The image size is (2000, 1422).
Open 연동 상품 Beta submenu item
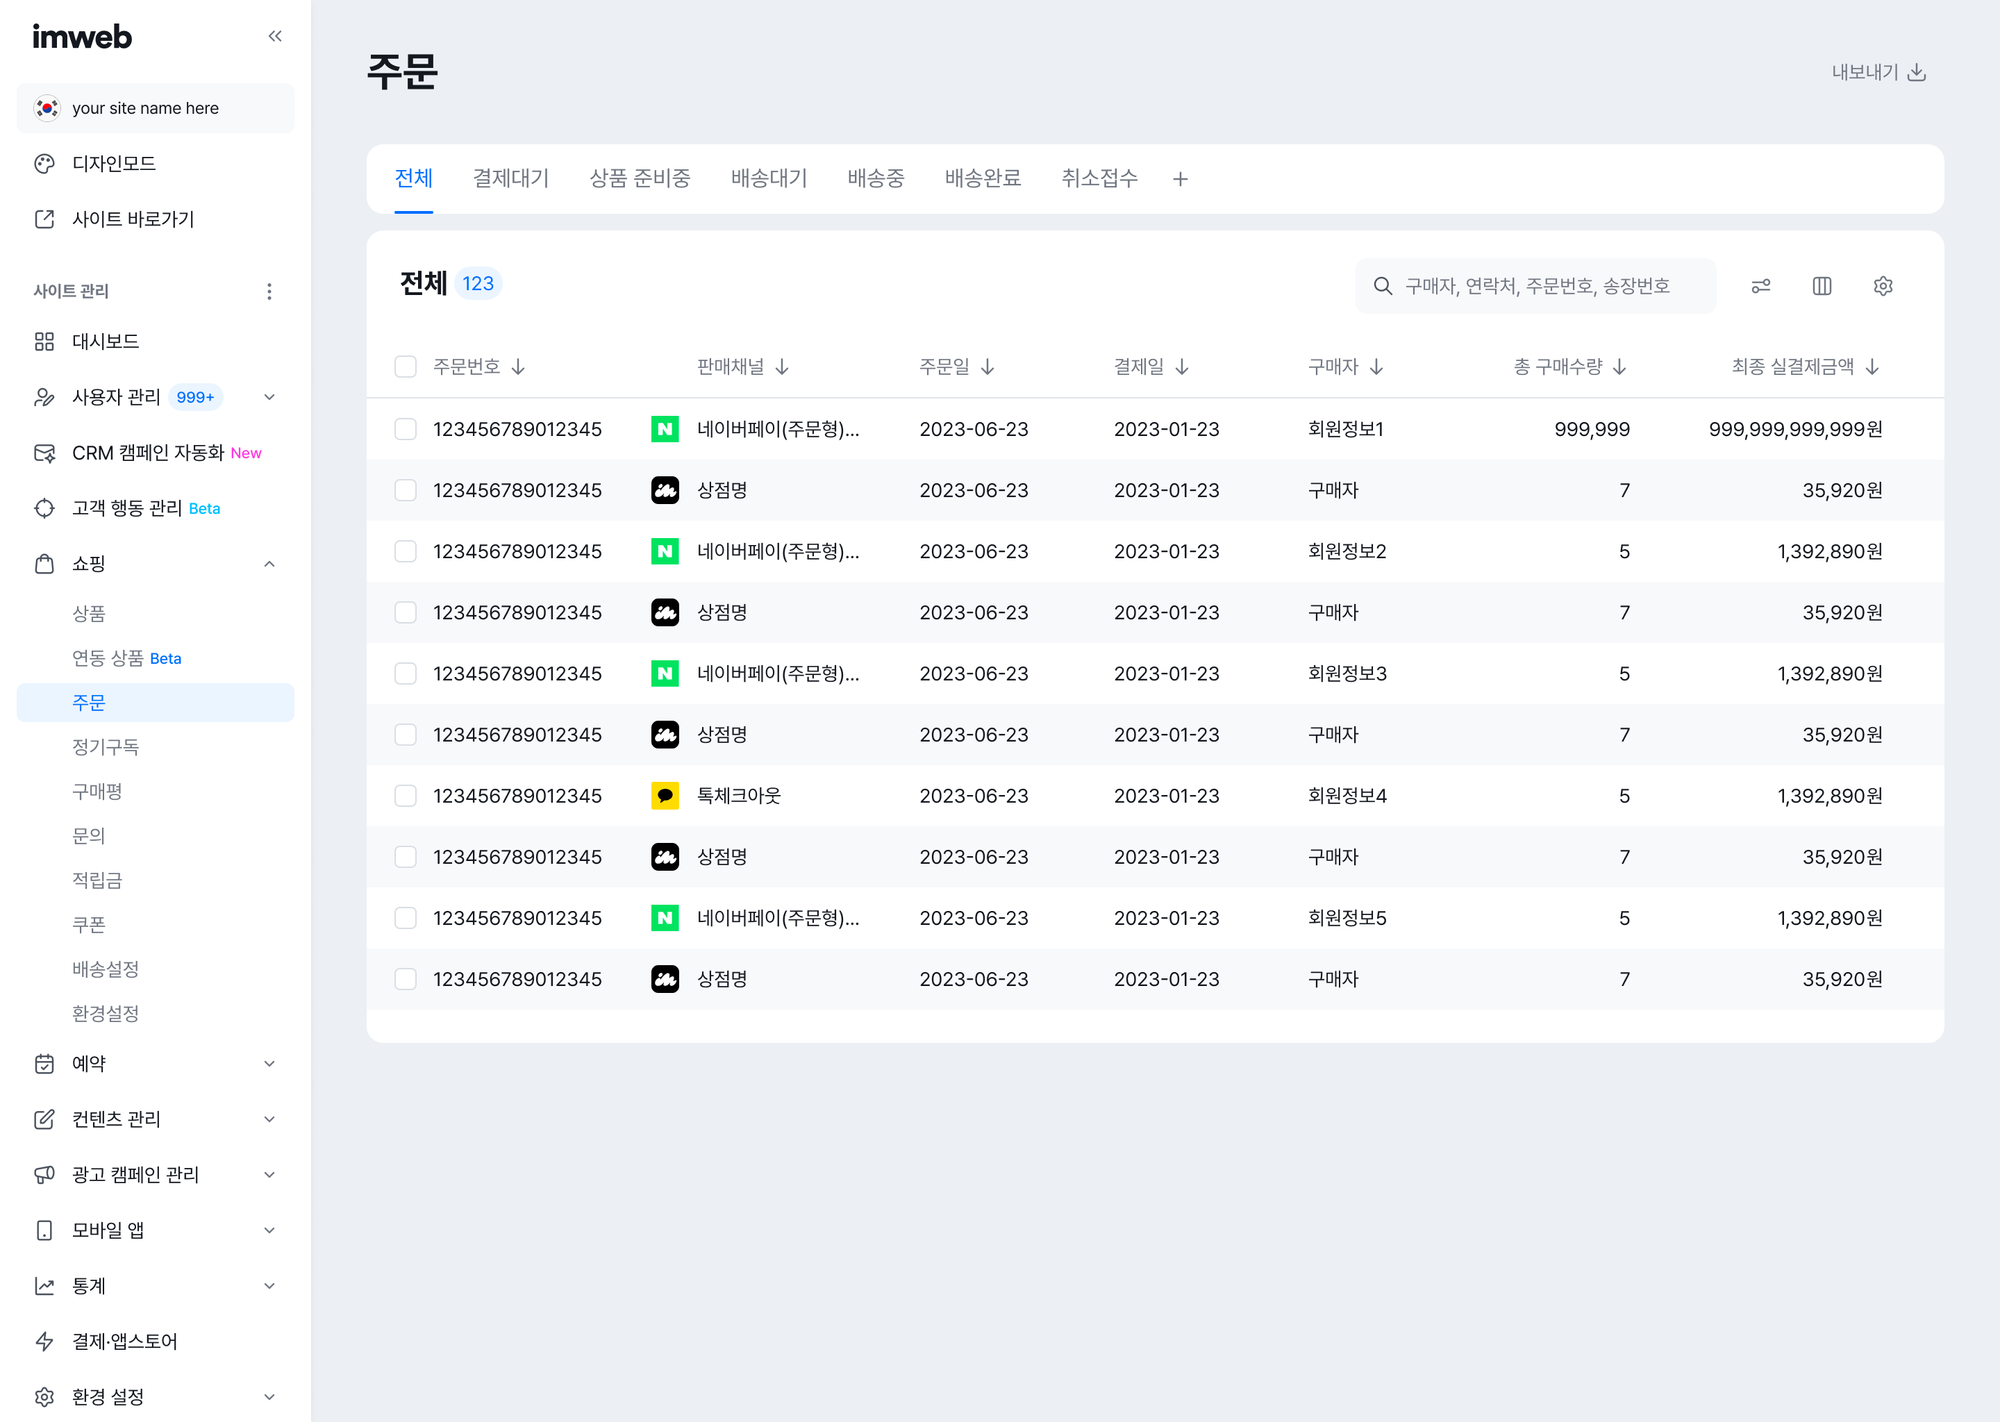coord(126,658)
